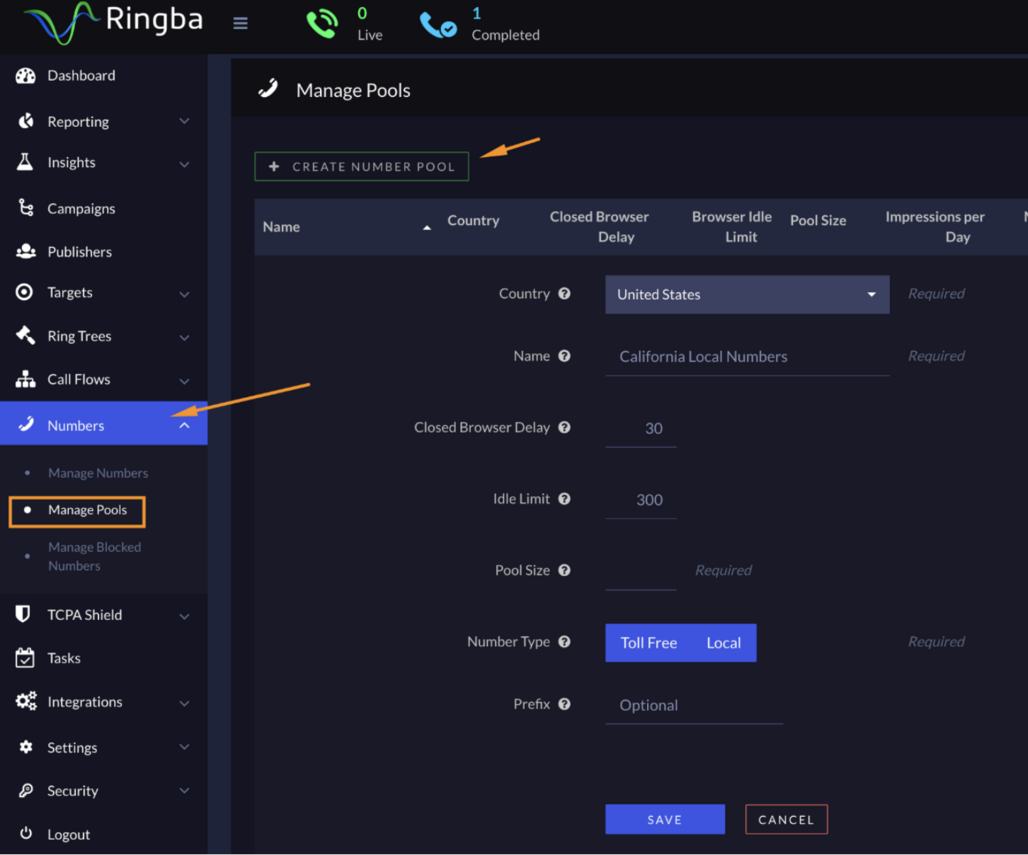Click the TCPA Shield icon
The height and width of the screenshot is (855, 1028).
[x=23, y=614]
